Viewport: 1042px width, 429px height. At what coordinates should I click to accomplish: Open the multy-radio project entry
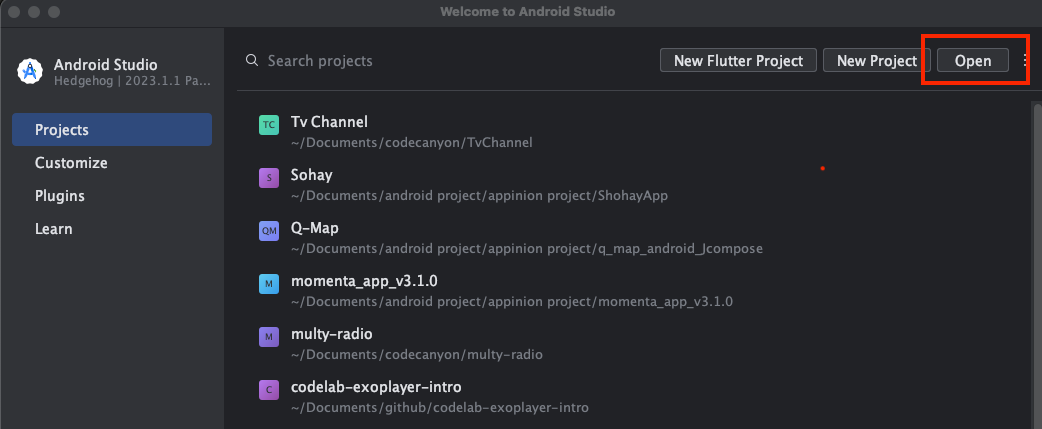[332, 334]
